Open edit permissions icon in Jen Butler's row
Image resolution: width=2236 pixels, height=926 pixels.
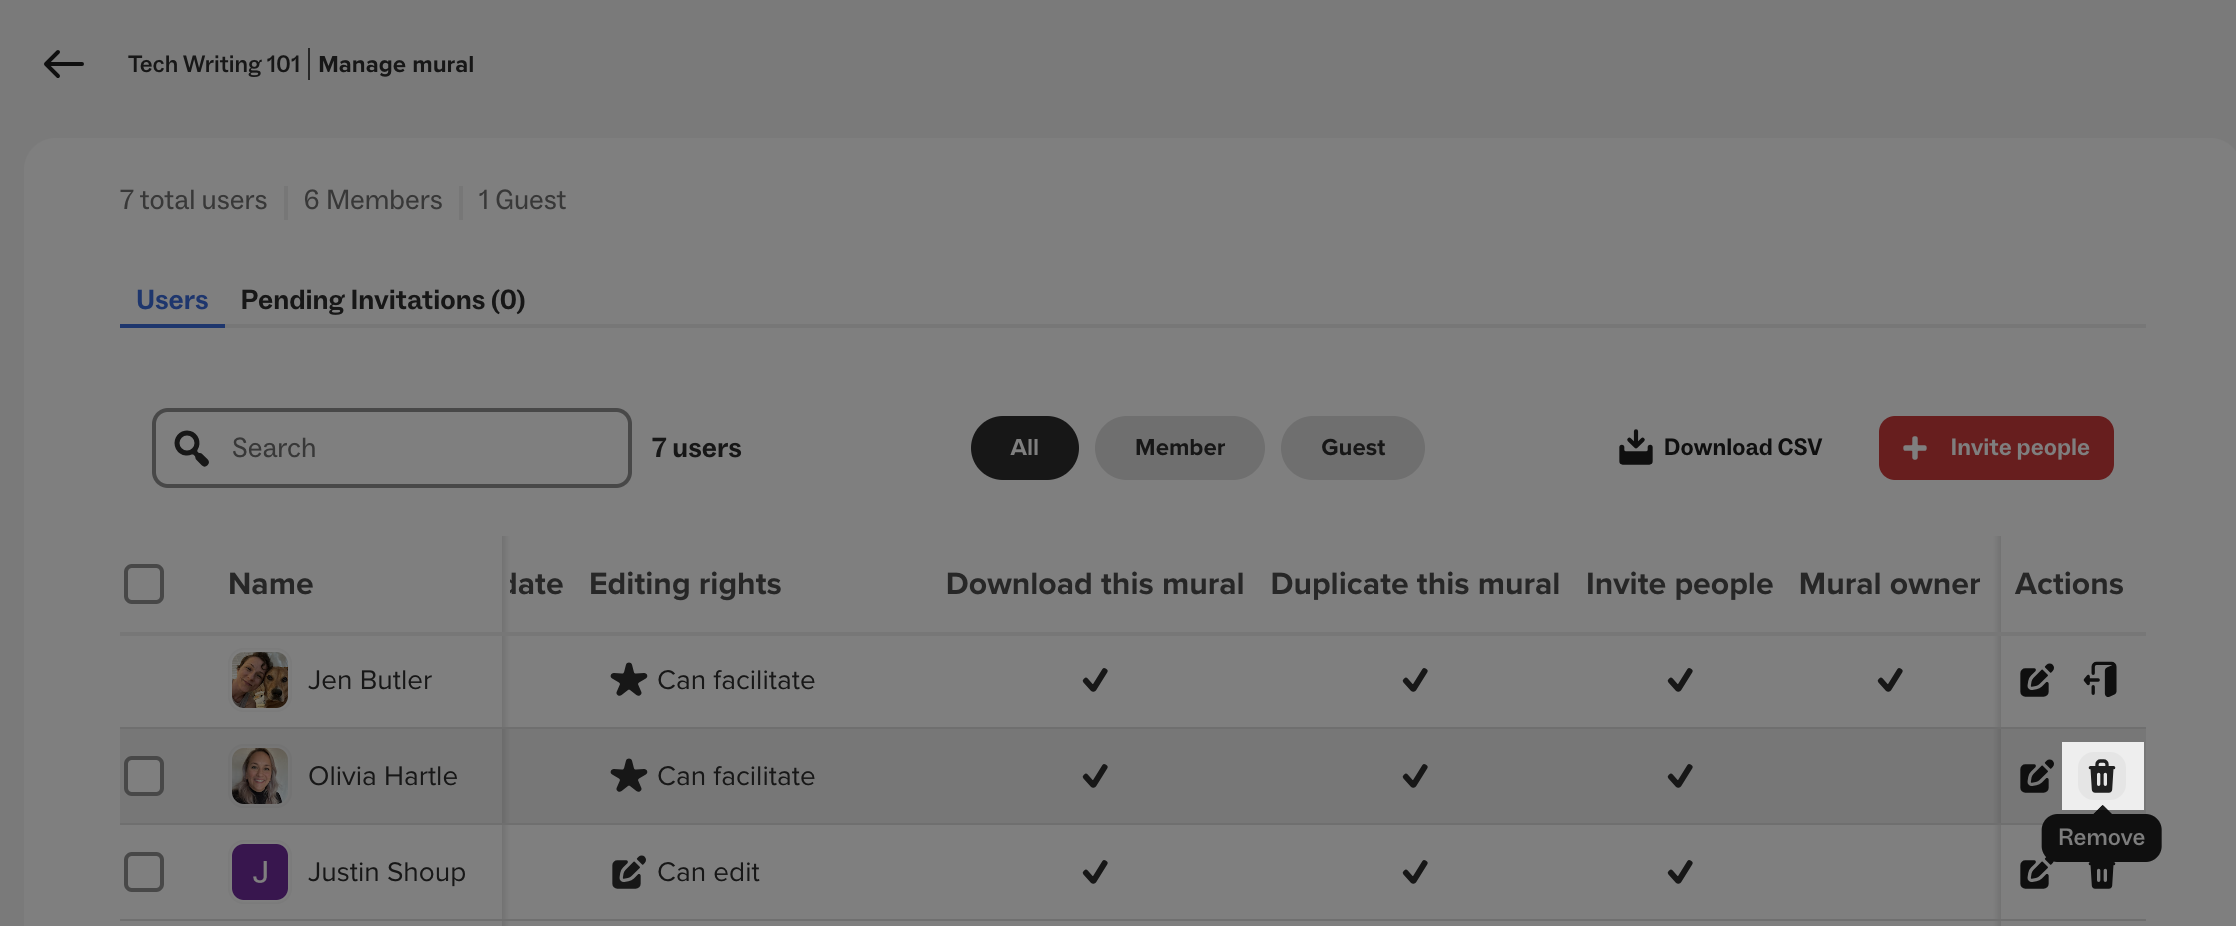[x=2035, y=680]
